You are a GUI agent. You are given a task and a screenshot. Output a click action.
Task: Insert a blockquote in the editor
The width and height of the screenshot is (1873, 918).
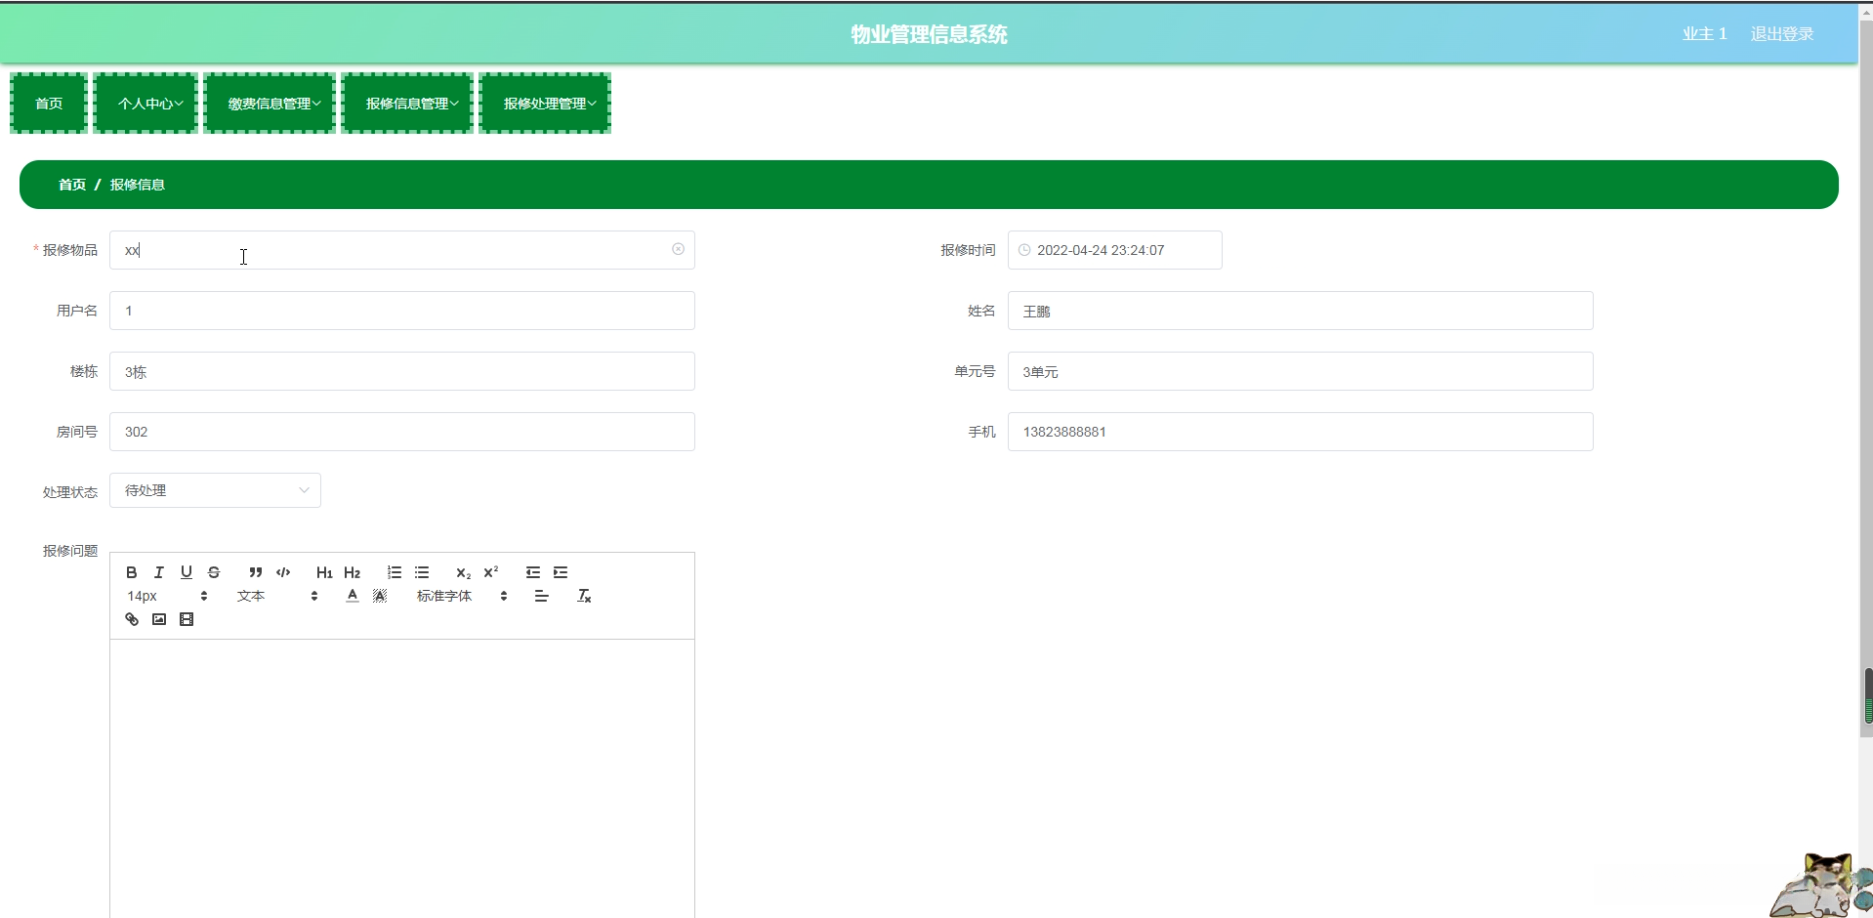point(256,572)
